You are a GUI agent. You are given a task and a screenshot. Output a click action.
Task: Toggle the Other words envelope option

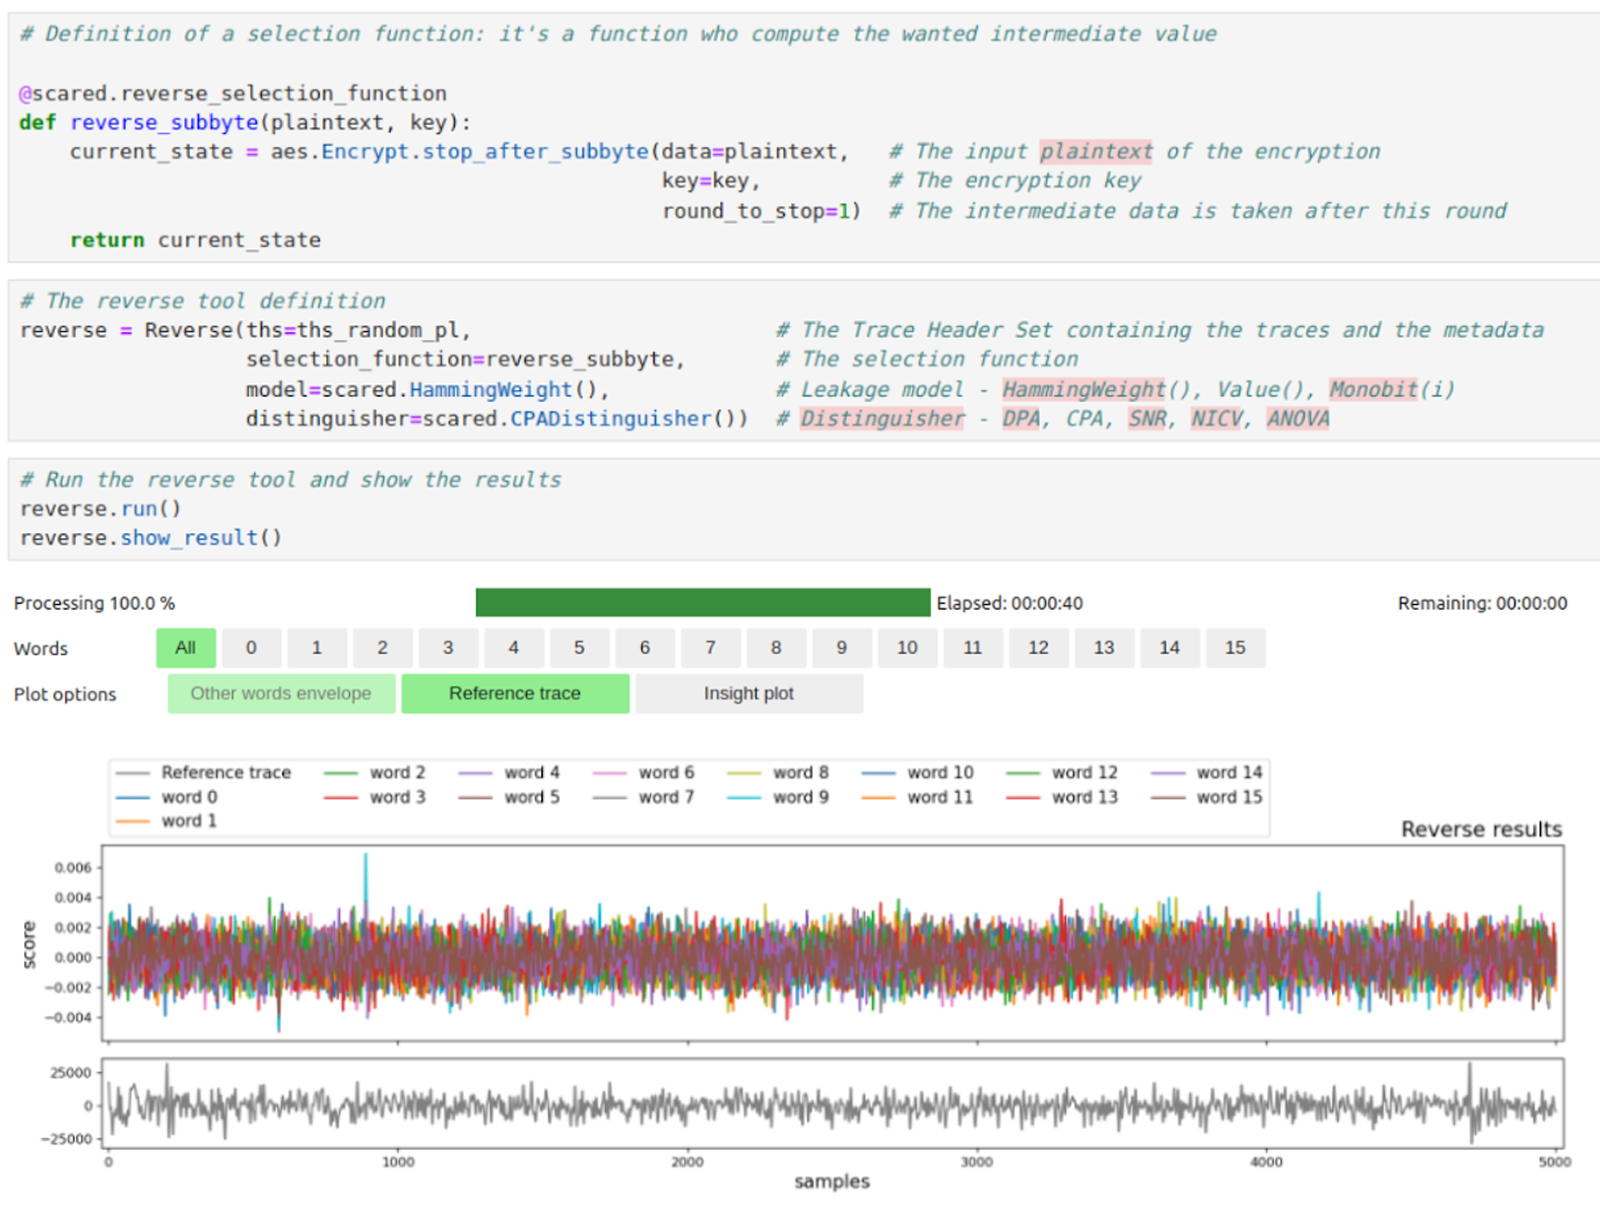[x=280, y=693]
